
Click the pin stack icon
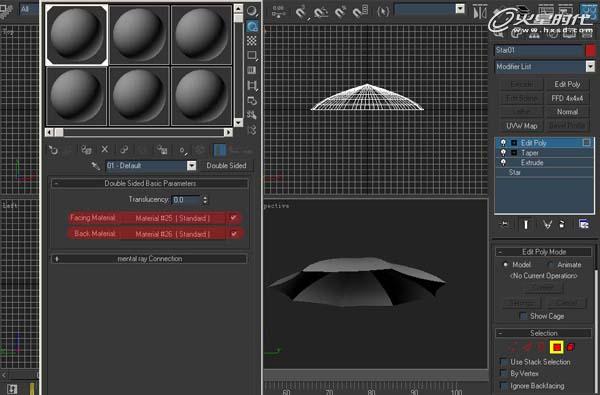point(505,224)
